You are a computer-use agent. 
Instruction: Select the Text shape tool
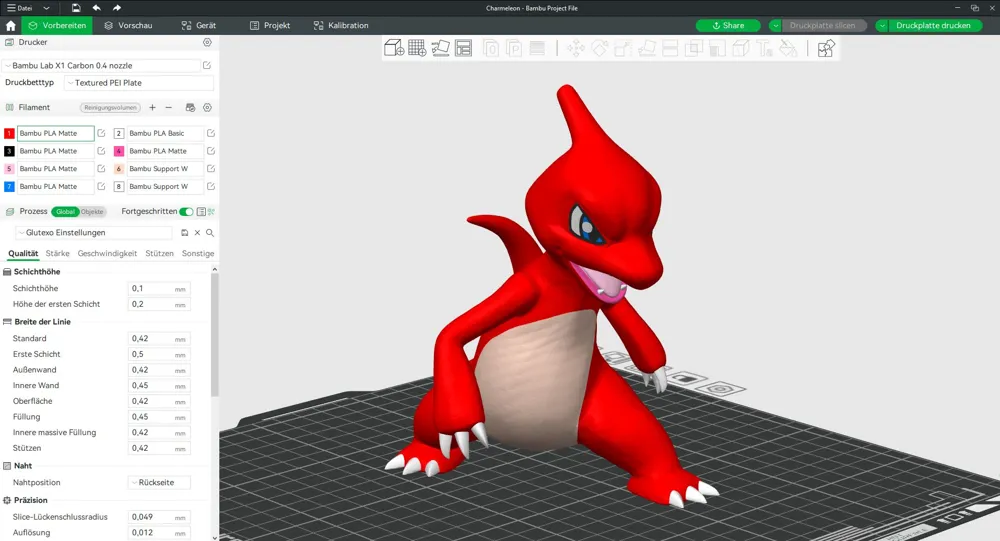pyautogui.click(x=764, y=48)
